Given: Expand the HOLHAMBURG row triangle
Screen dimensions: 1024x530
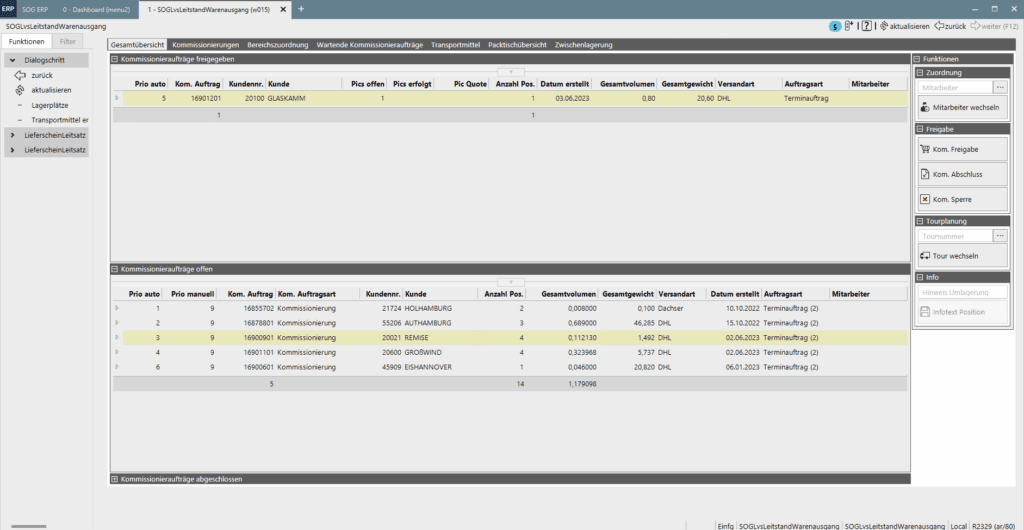Looking at the screenshot, I should click(118, 307).
